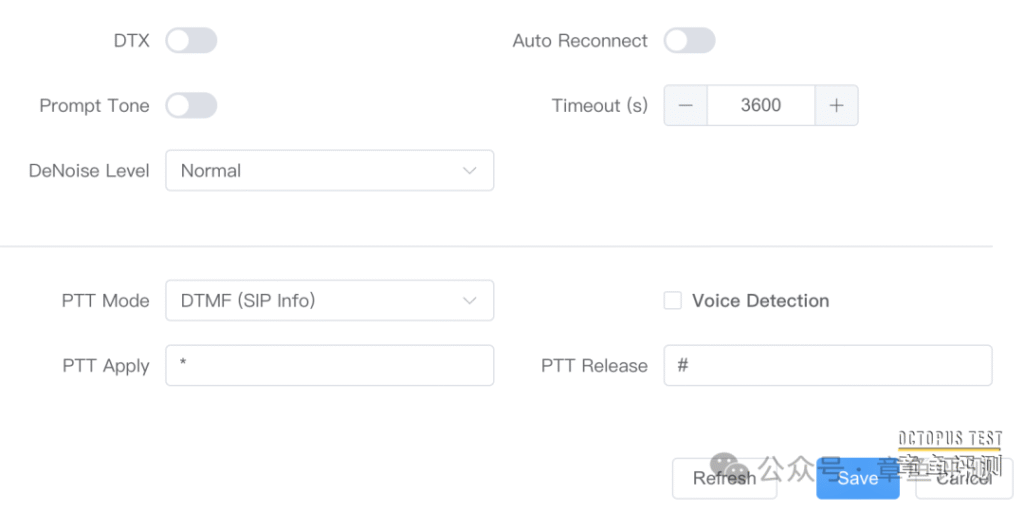Check the Voice Detection checkbox
Viewport: 1024px width, 511px height.
(673, 301)
